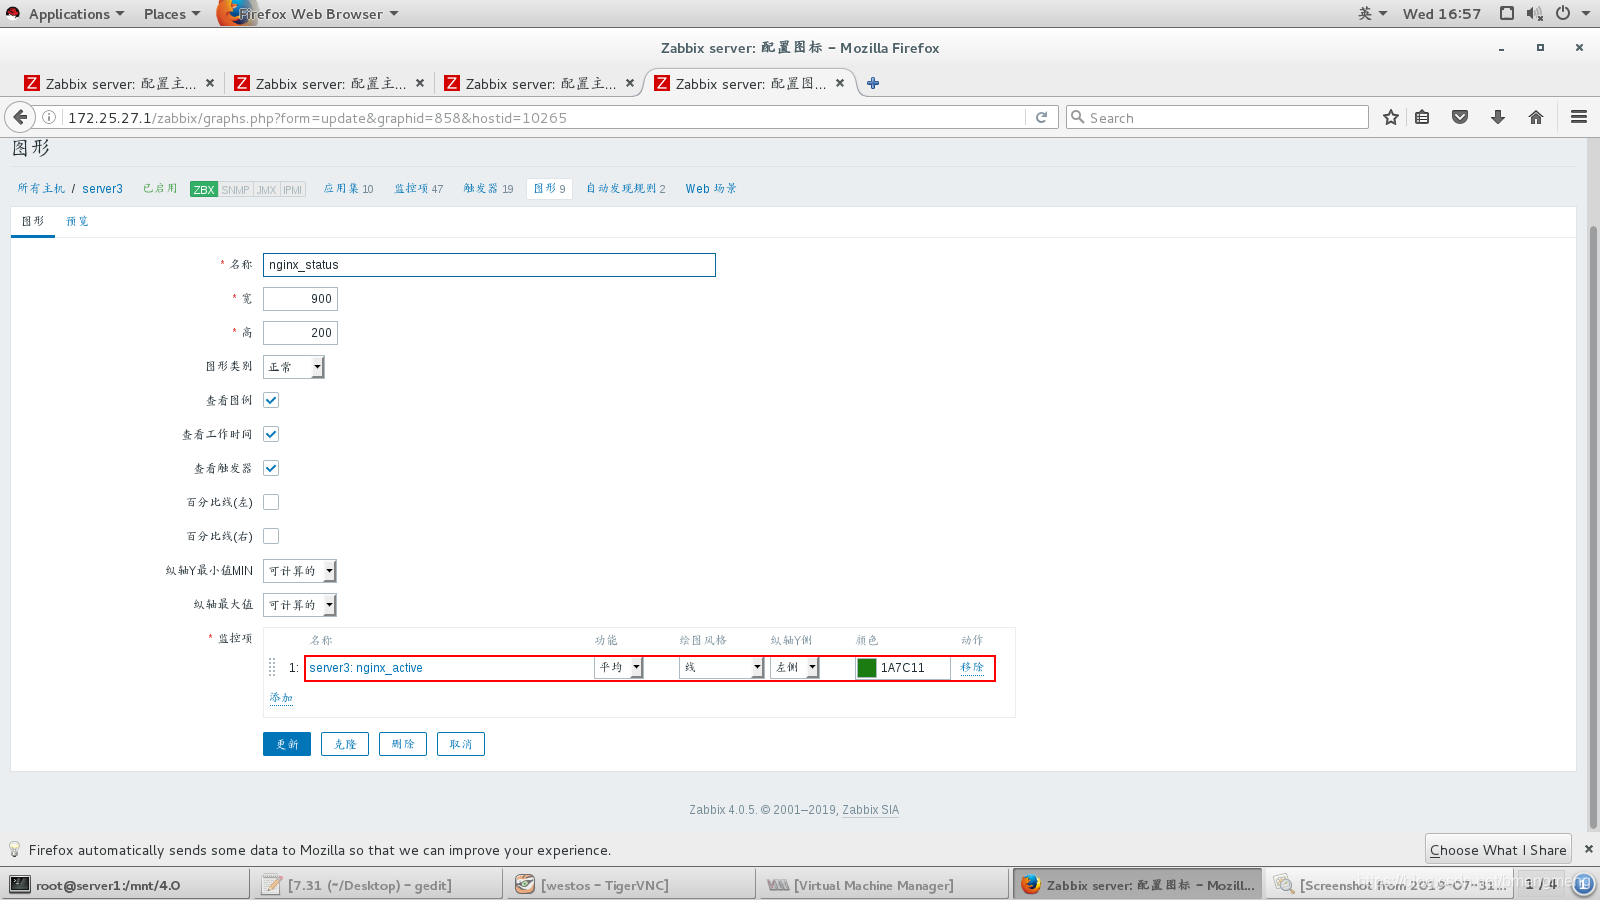
Task: Open the bookmarks list icon
Action: (1422, 117)
